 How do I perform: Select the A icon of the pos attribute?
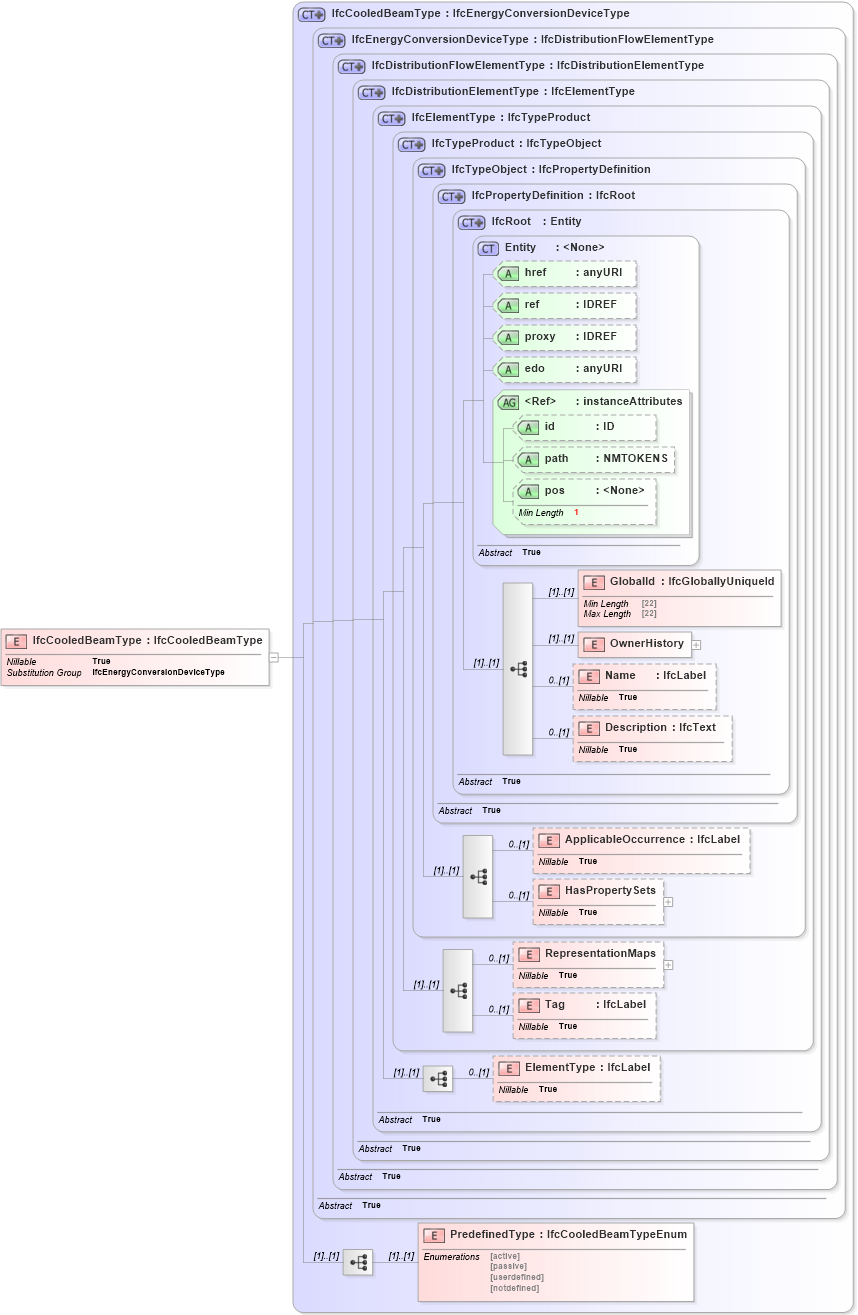tap(529, 491)
